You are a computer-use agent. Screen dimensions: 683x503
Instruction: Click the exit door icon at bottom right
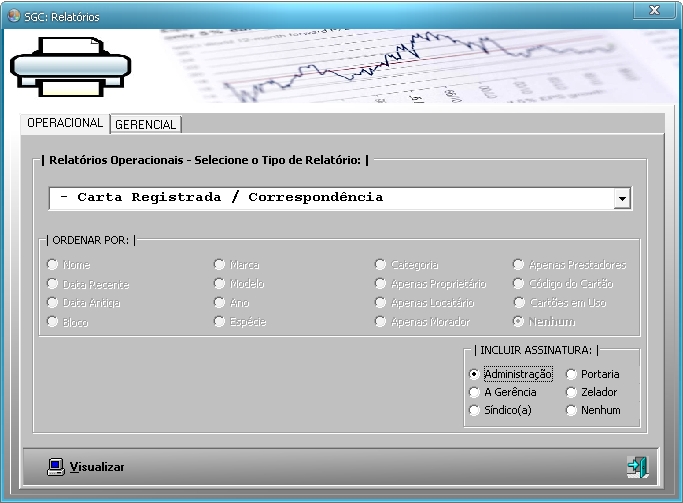[x=637, y=467]
